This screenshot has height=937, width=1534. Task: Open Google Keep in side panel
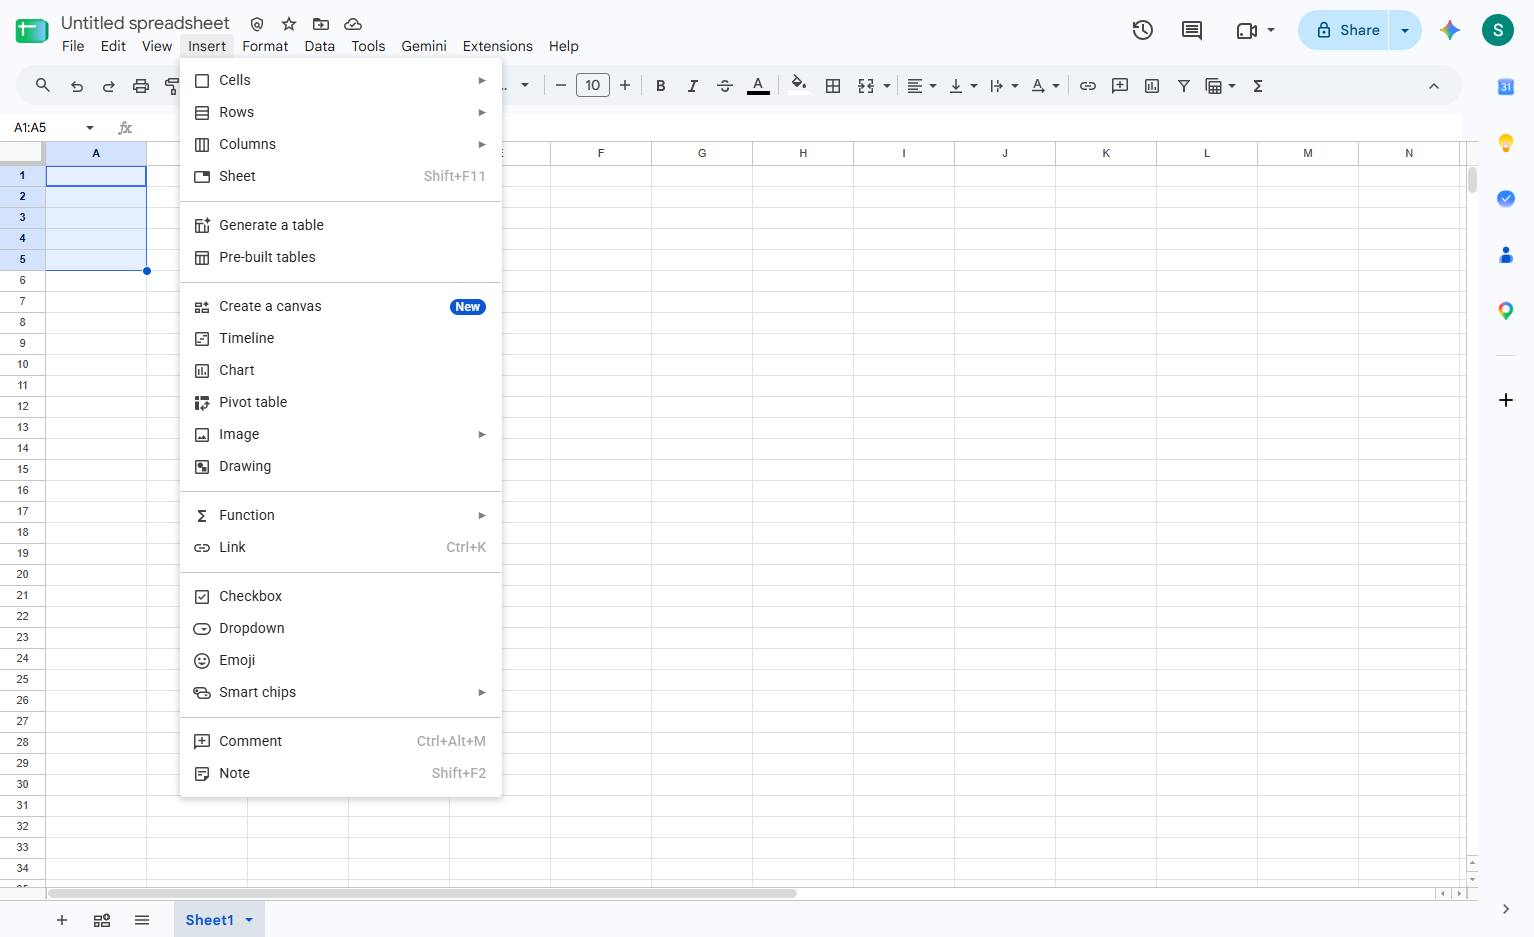click(x=1506, y=143)
